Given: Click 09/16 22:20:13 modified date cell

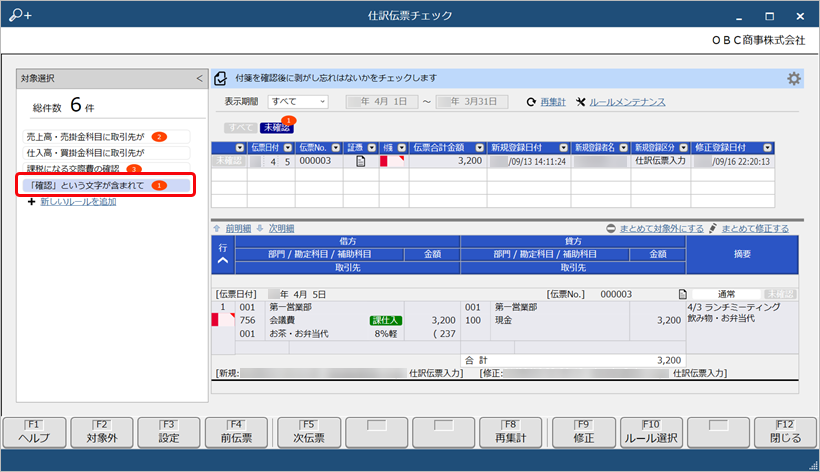Looking at the screenshot, I should pyautogui.click(x=732, y=162).
